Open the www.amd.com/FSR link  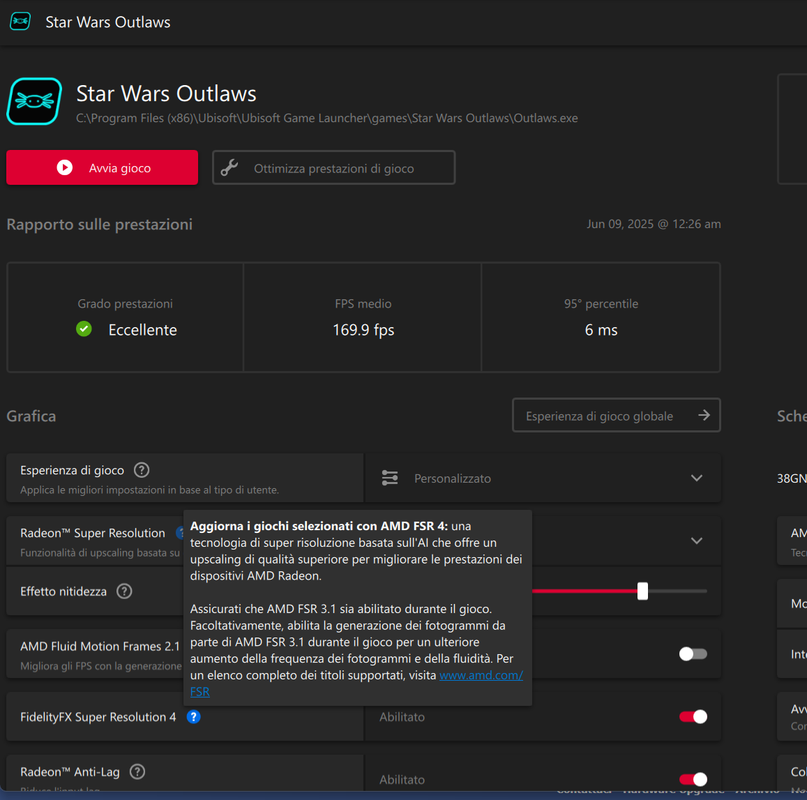coord(481,675)
